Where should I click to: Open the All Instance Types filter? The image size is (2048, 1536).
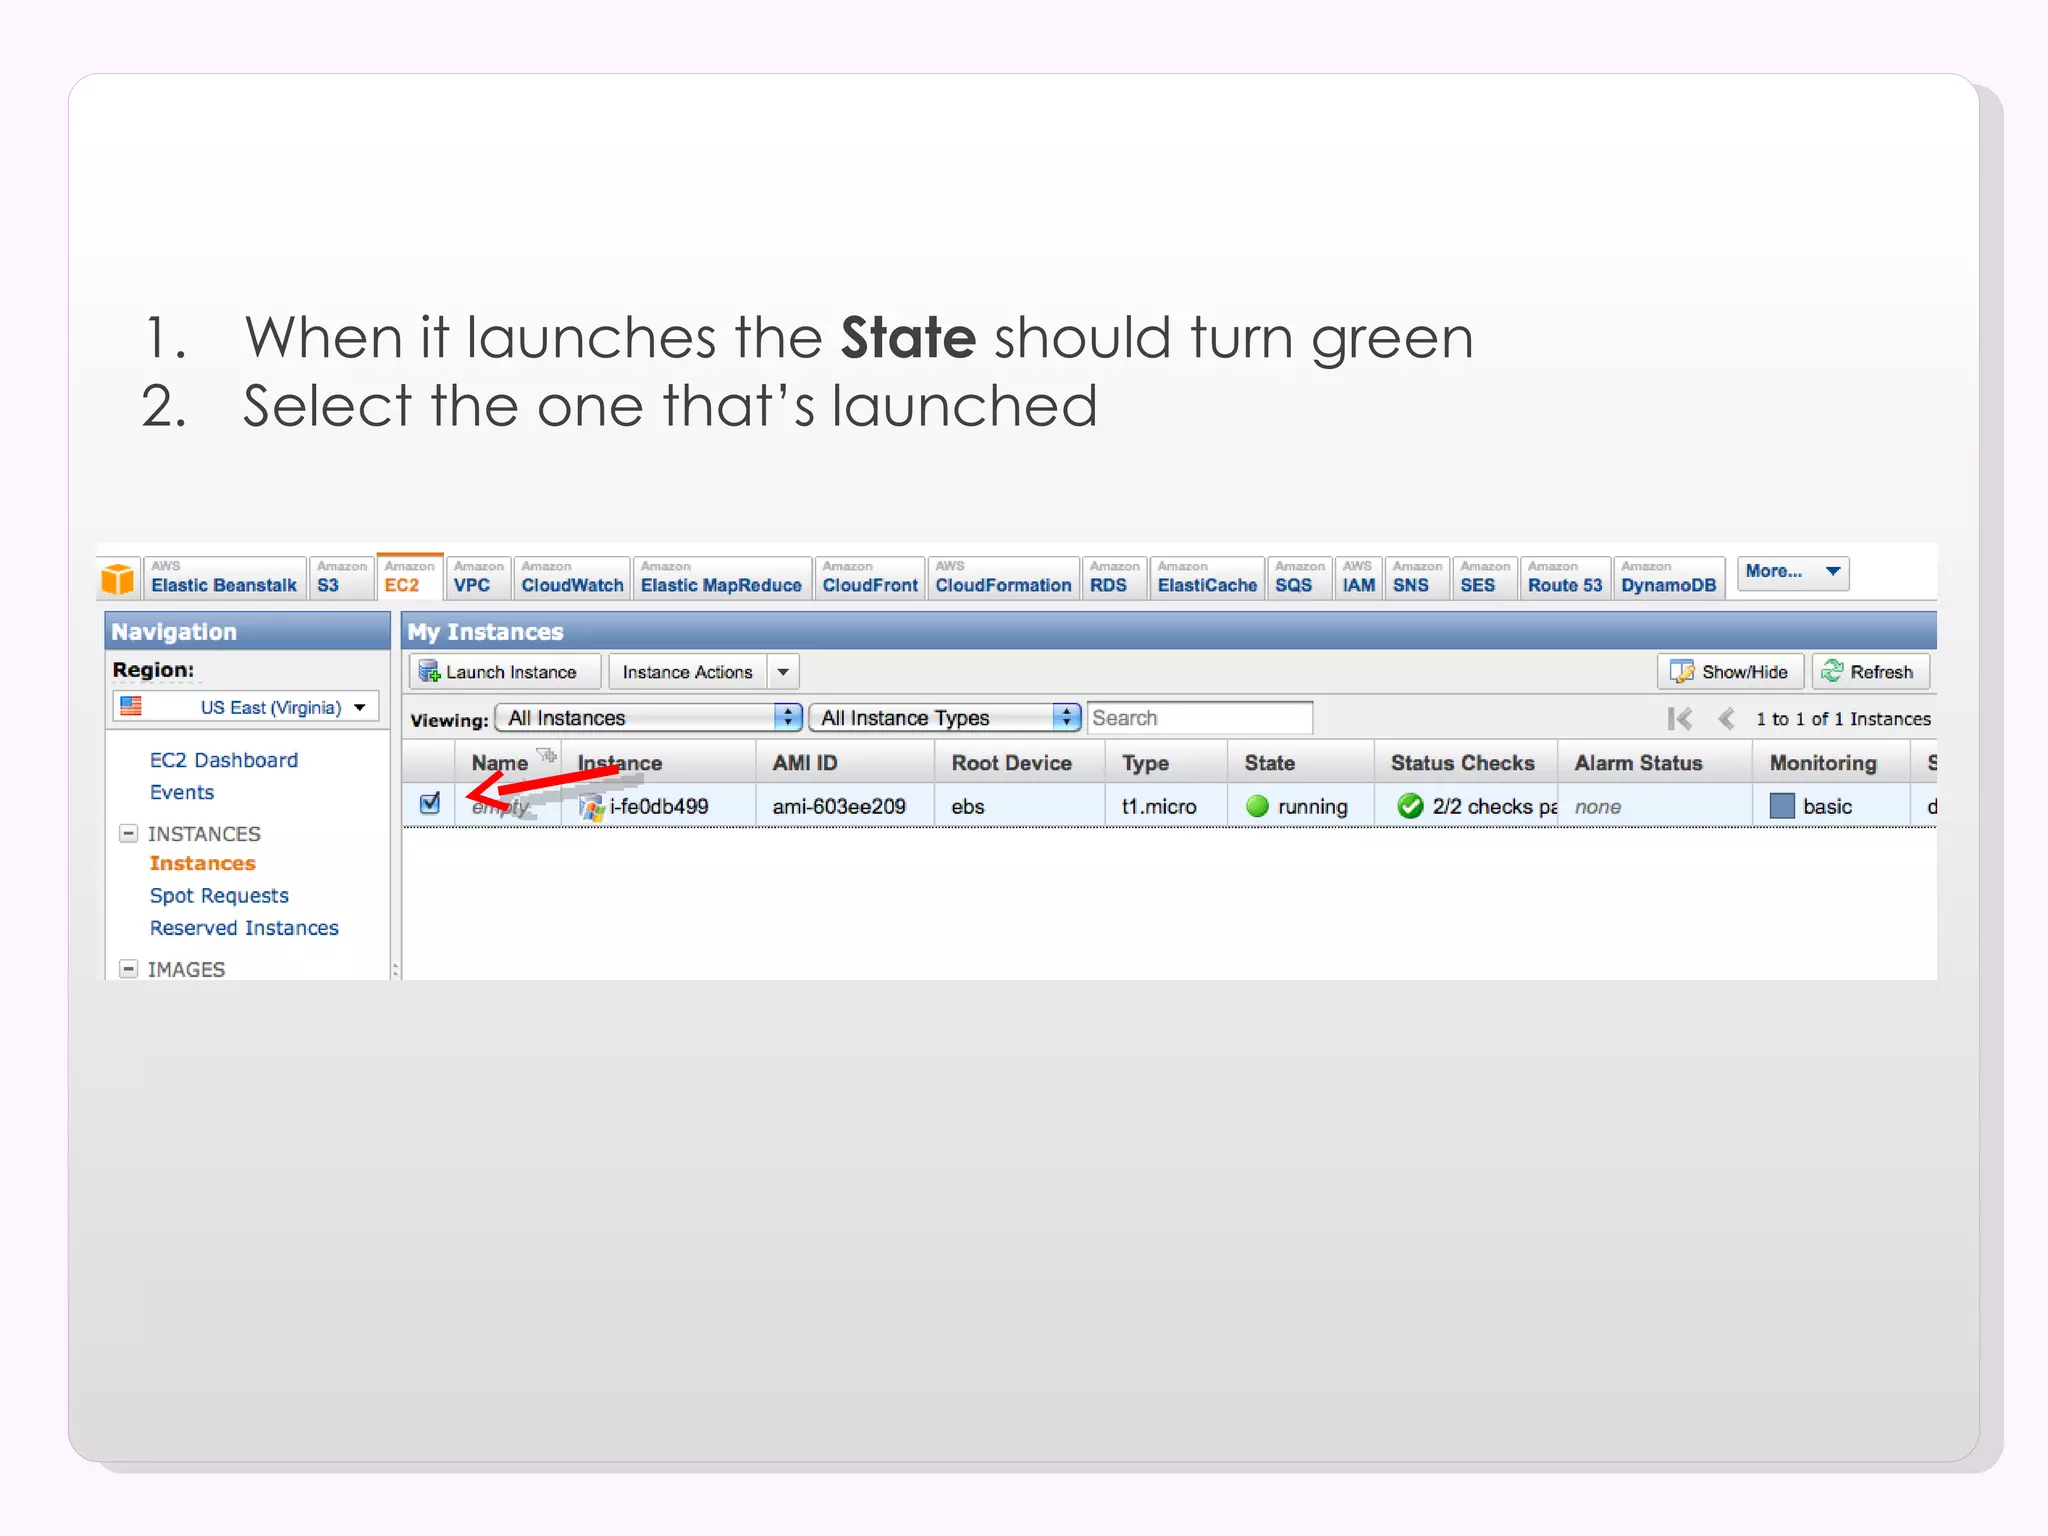tap(945, 717)
